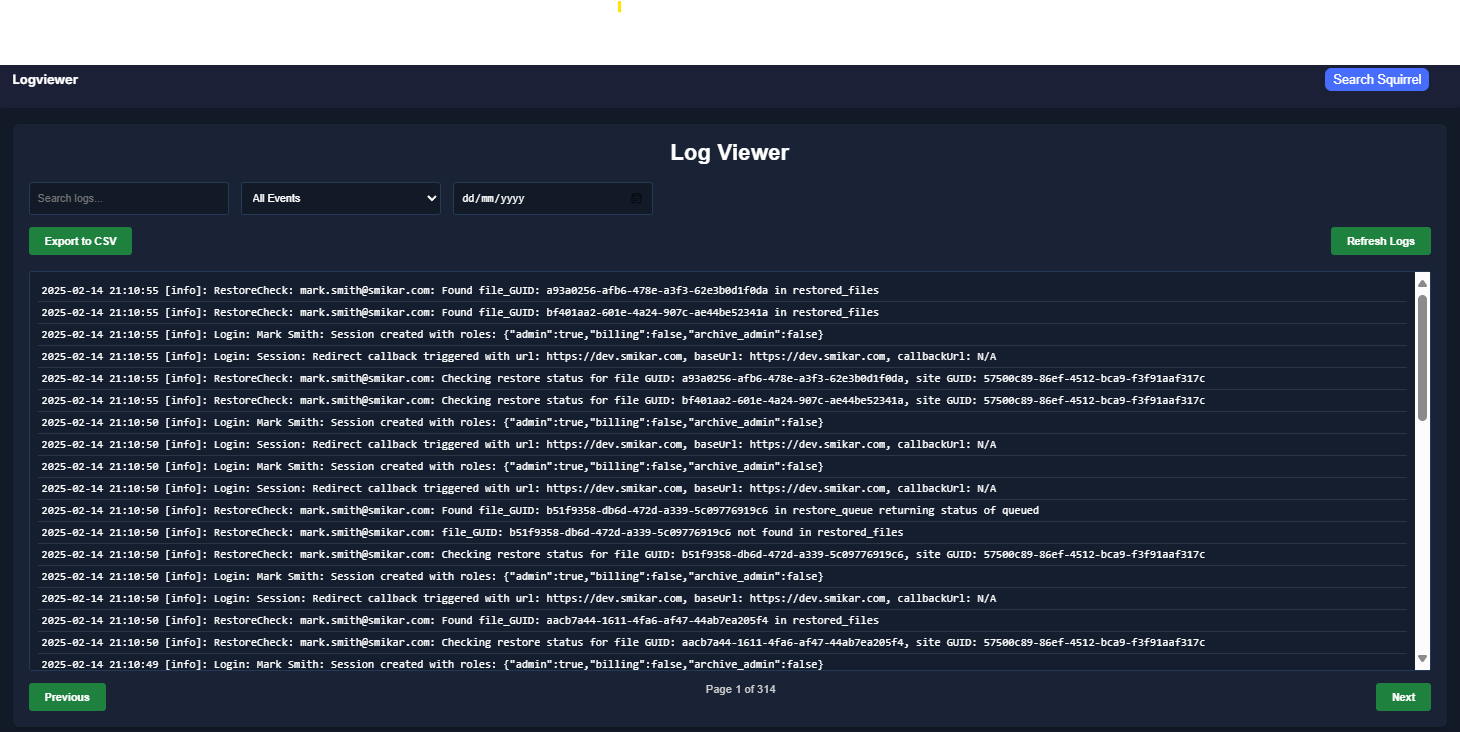The image size is (1460, 732).
Task: Expand the All Events filter dropdown
Action: coord(340,198)
